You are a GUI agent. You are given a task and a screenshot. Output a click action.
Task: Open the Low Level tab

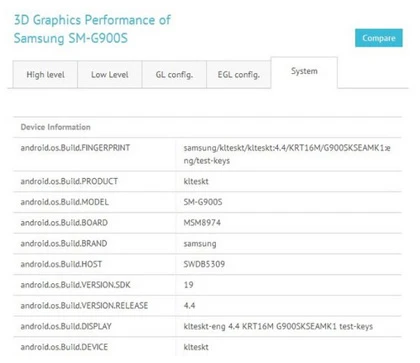(x=110, y=74)
